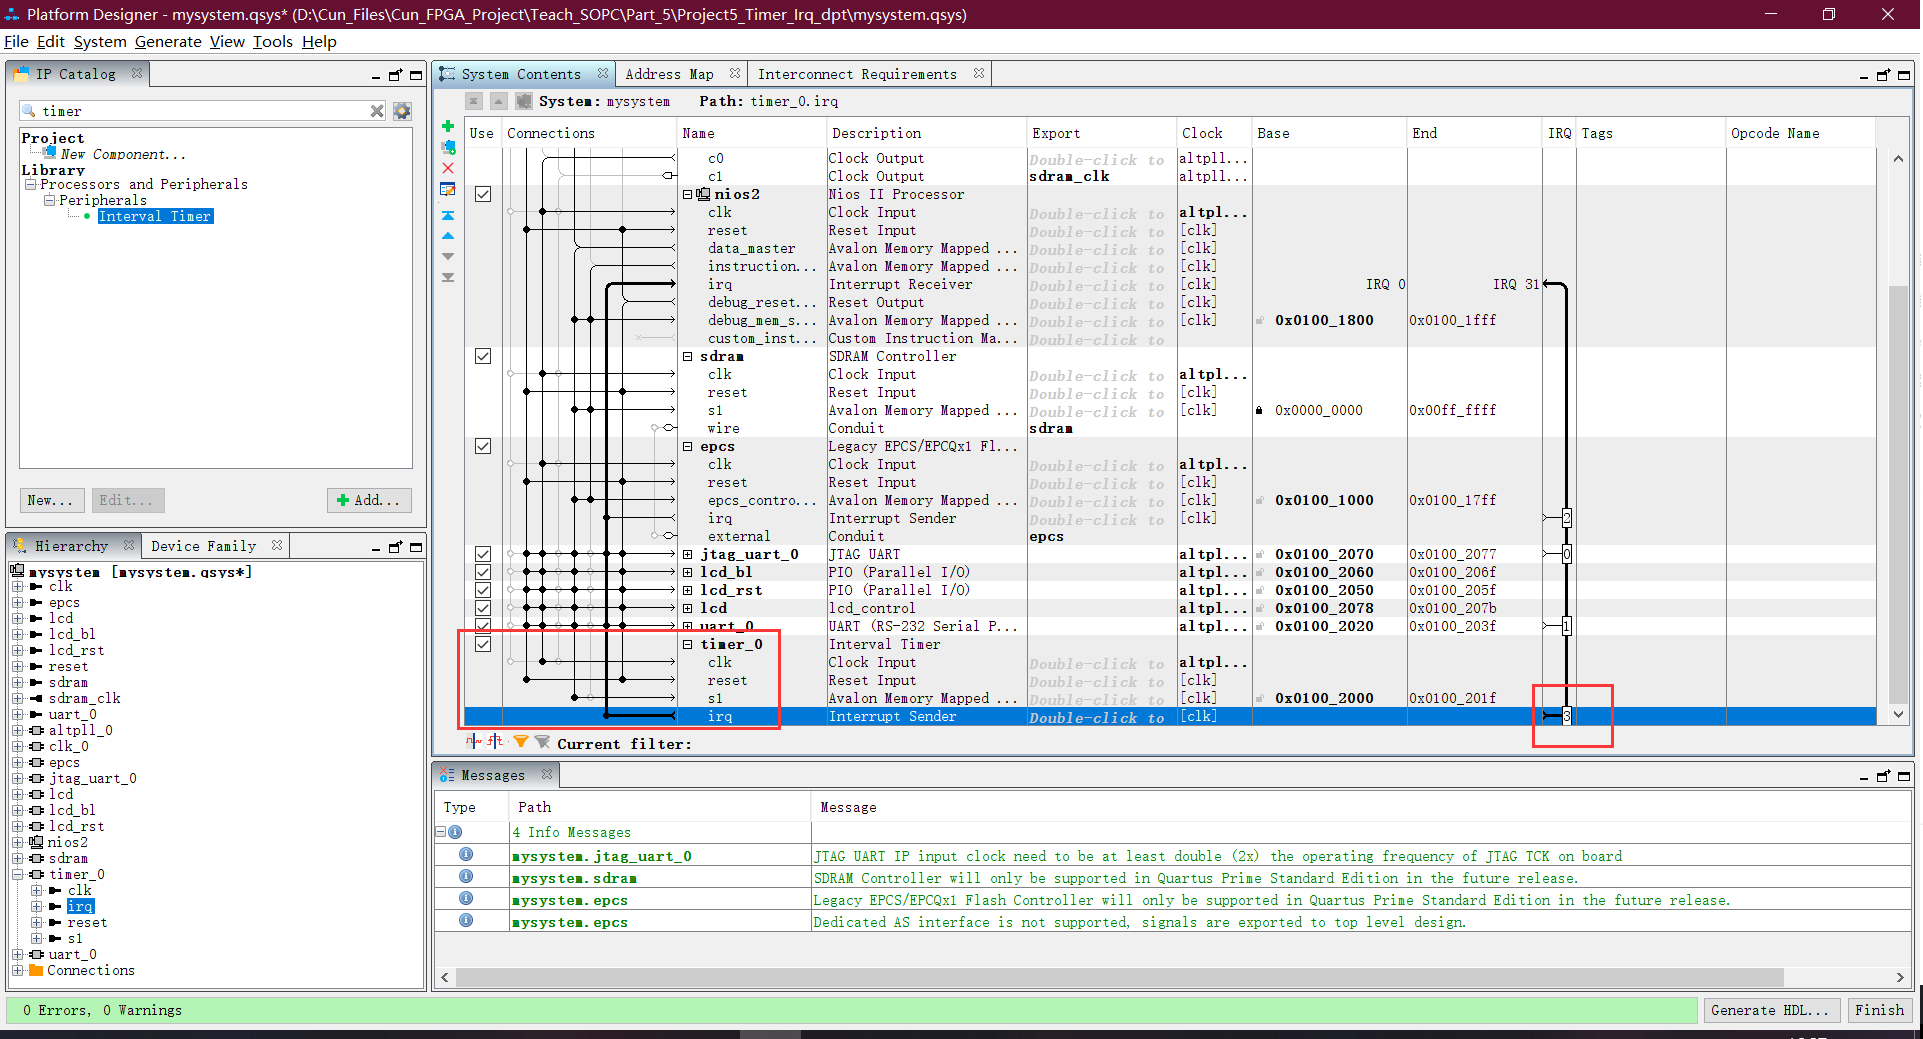This screenshot has width=1923, height=1039.
Task: Select Interval Timer in the IP Catalog
Action: (155, 216)
